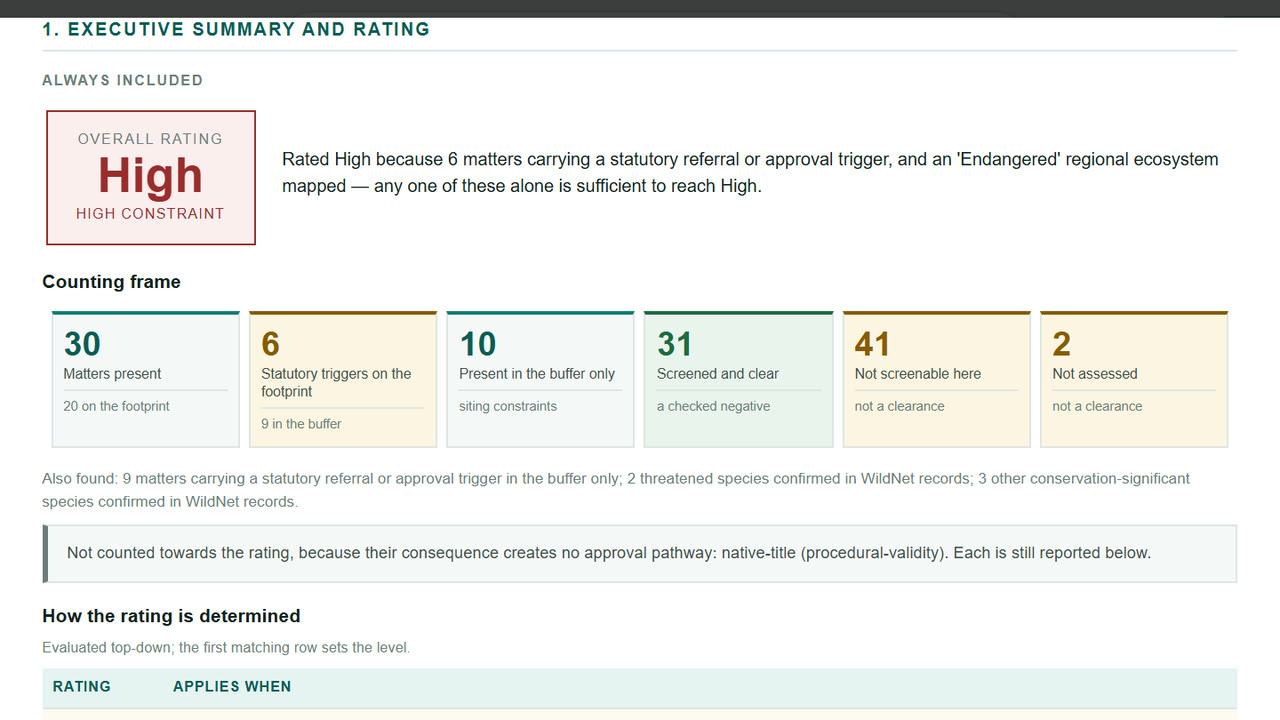
Task: Select the number 2 in Not assessed card
Action: [1062, 344]
